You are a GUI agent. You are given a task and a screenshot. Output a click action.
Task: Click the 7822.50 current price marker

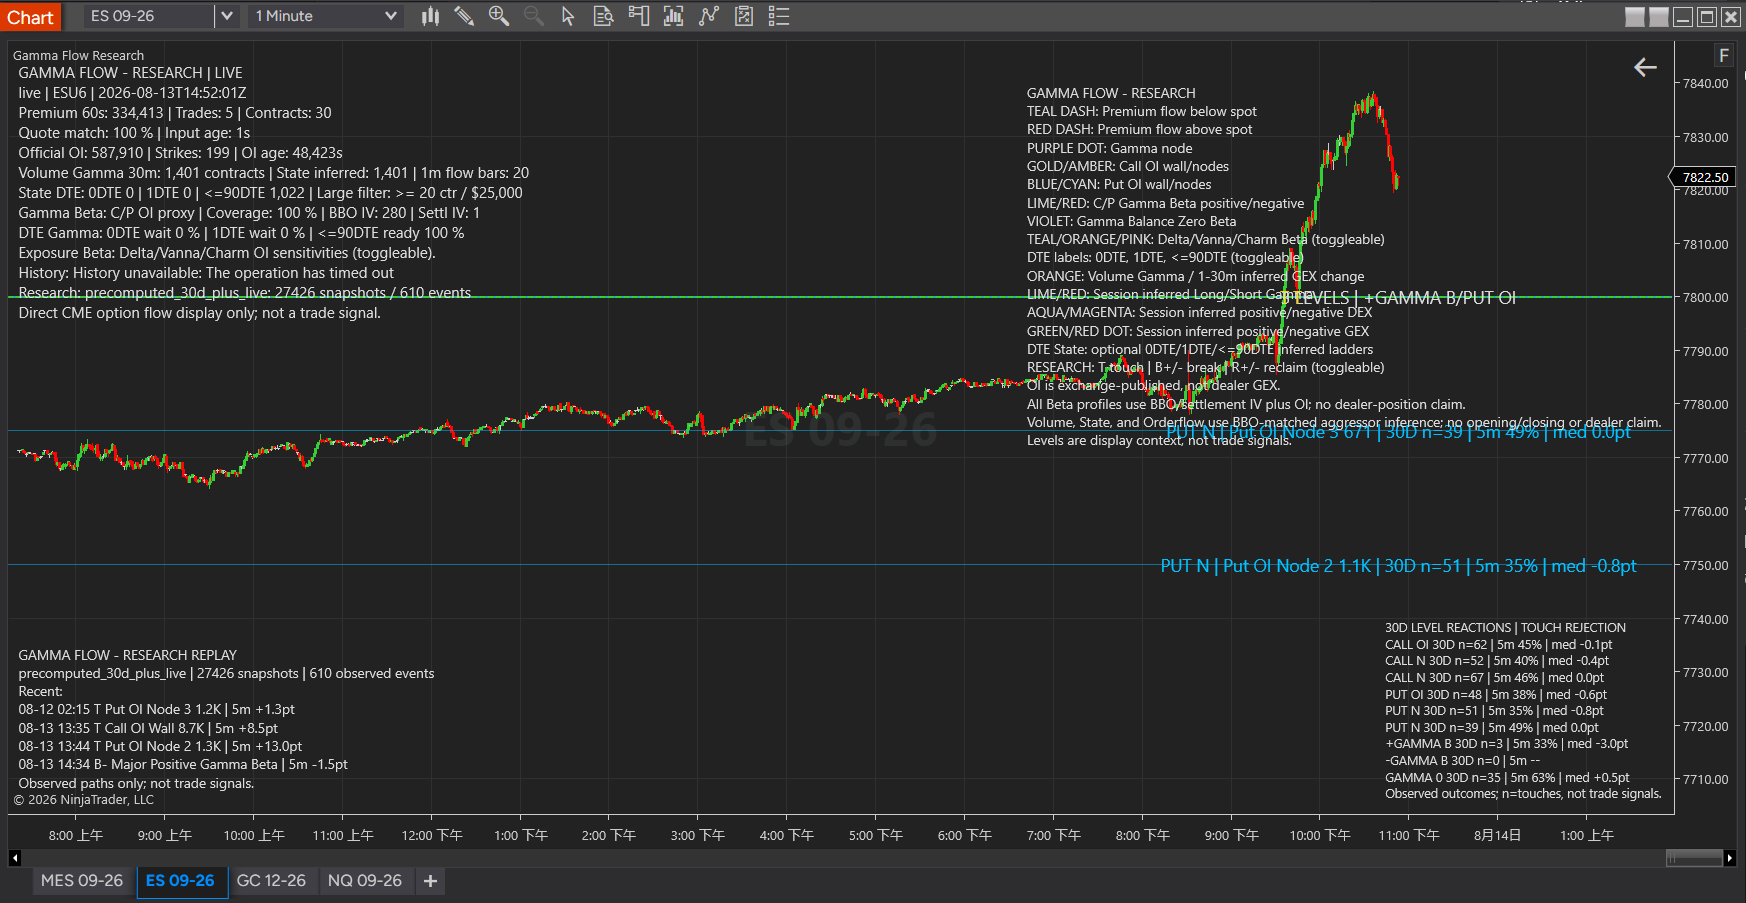pos(1705,177)
